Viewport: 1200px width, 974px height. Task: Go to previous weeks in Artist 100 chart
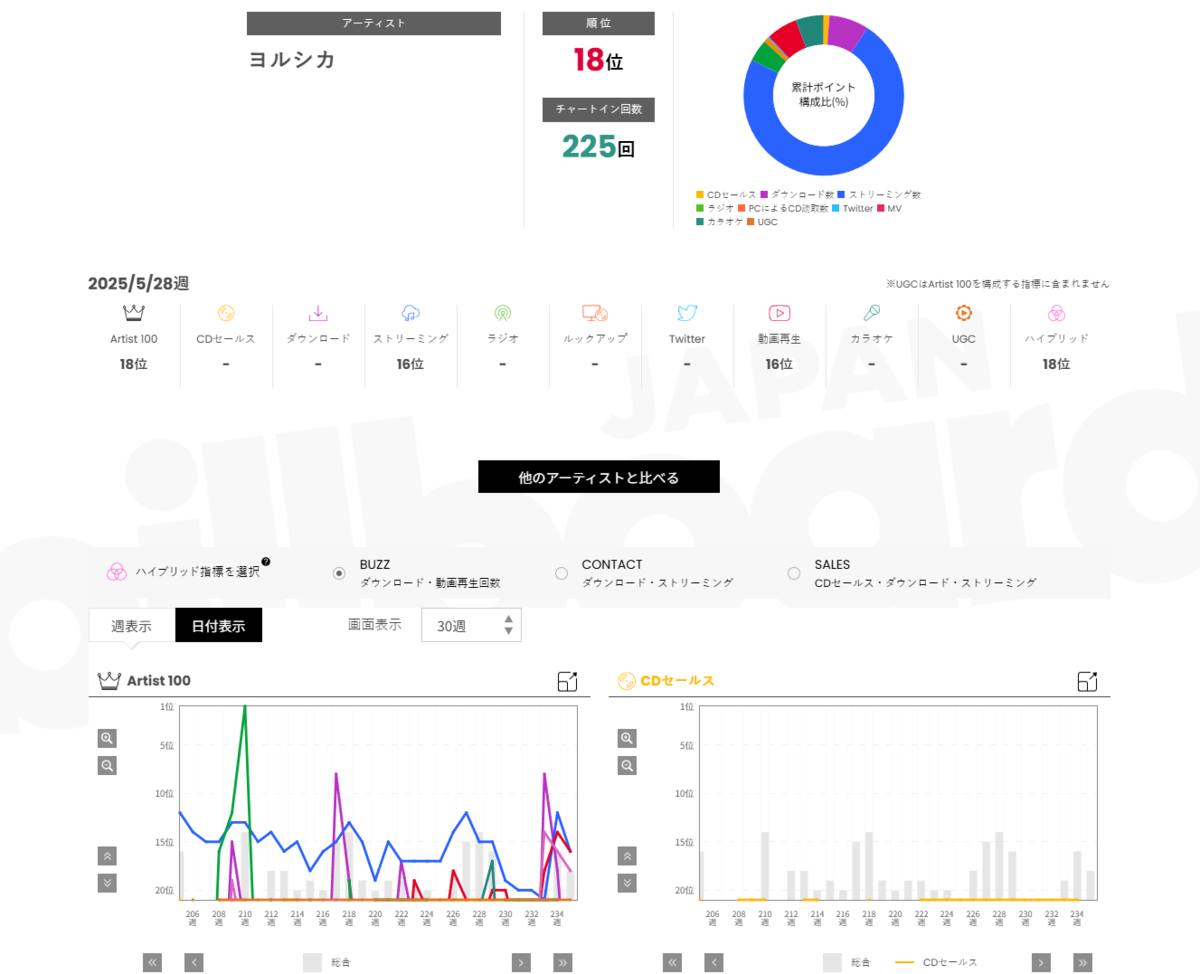coord(194,962)
